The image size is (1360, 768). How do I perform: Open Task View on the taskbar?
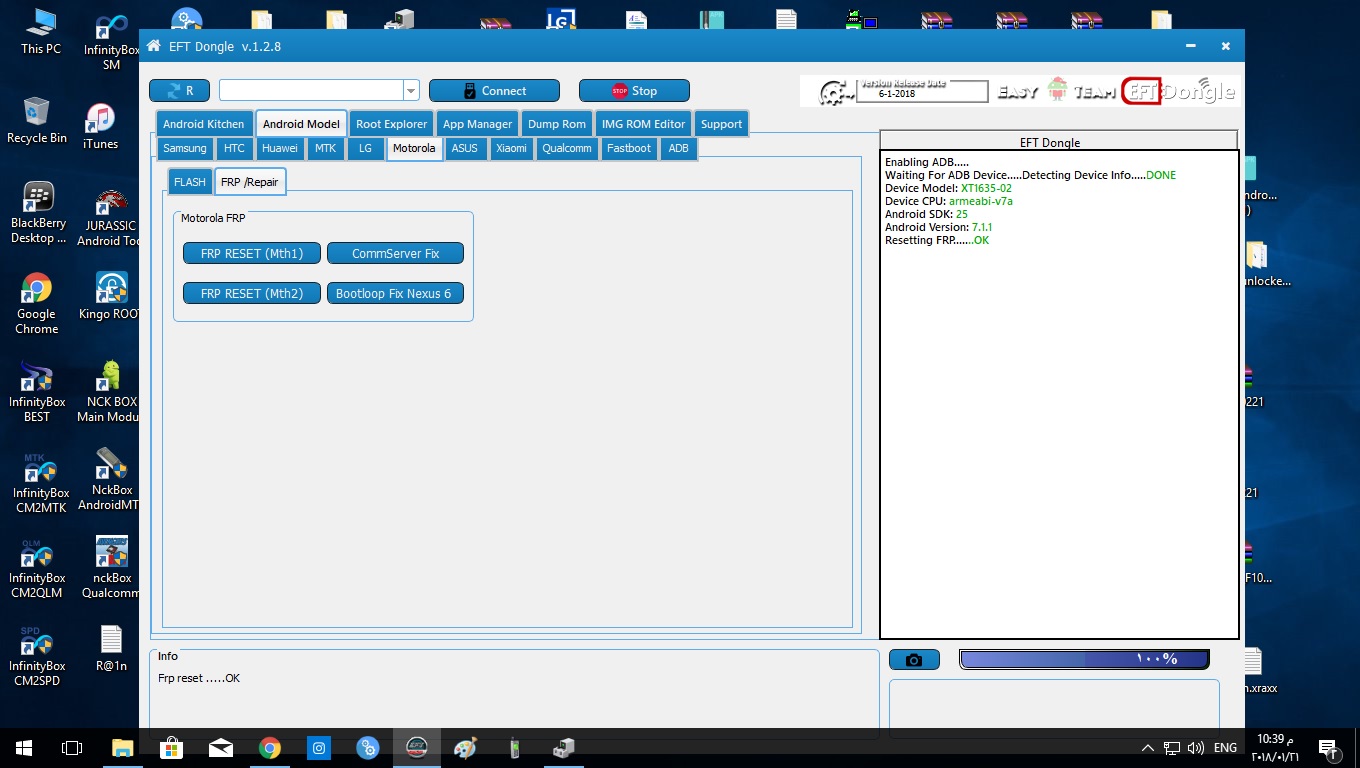72,747
